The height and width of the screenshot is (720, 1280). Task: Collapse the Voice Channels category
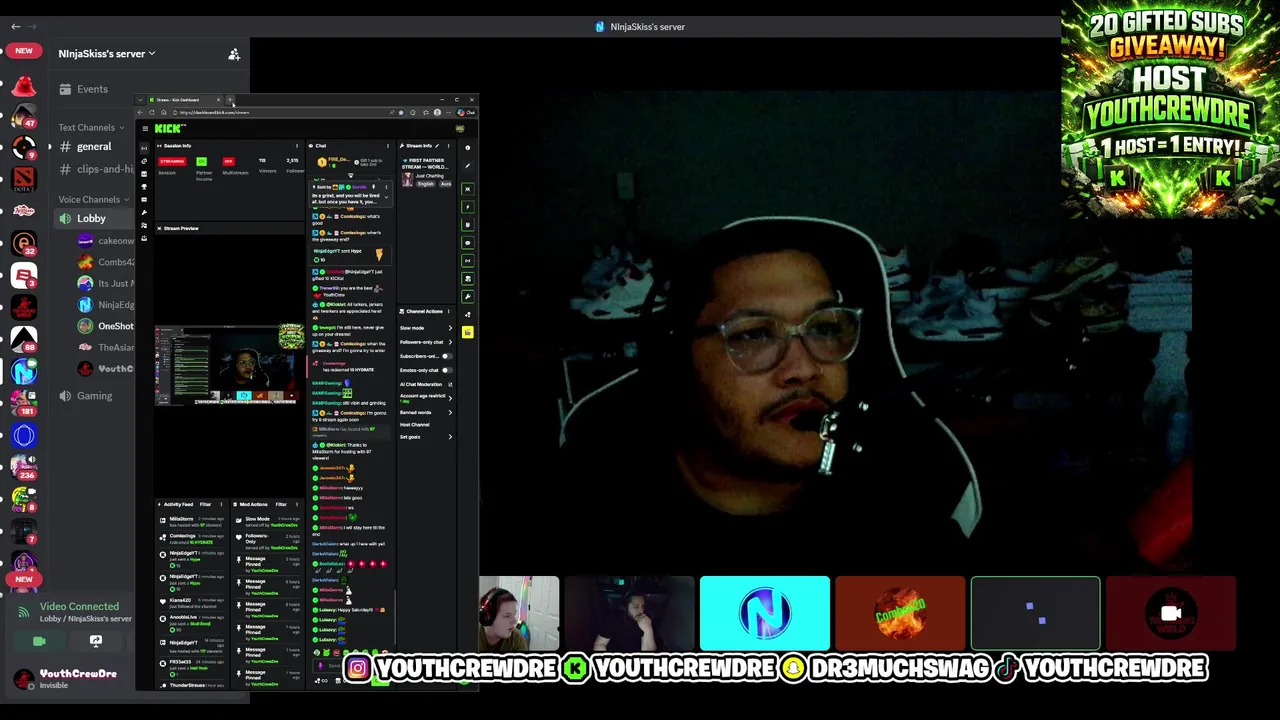(94, 199)
